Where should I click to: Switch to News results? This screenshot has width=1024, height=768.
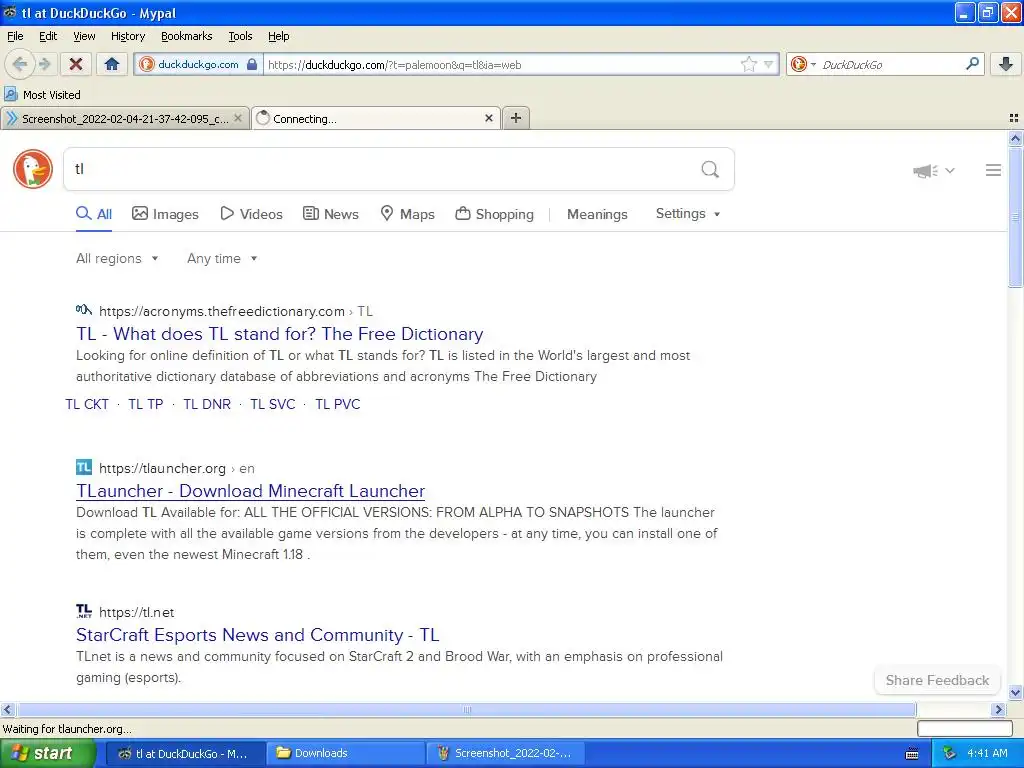pyautogui.click(x=331, y=214)
